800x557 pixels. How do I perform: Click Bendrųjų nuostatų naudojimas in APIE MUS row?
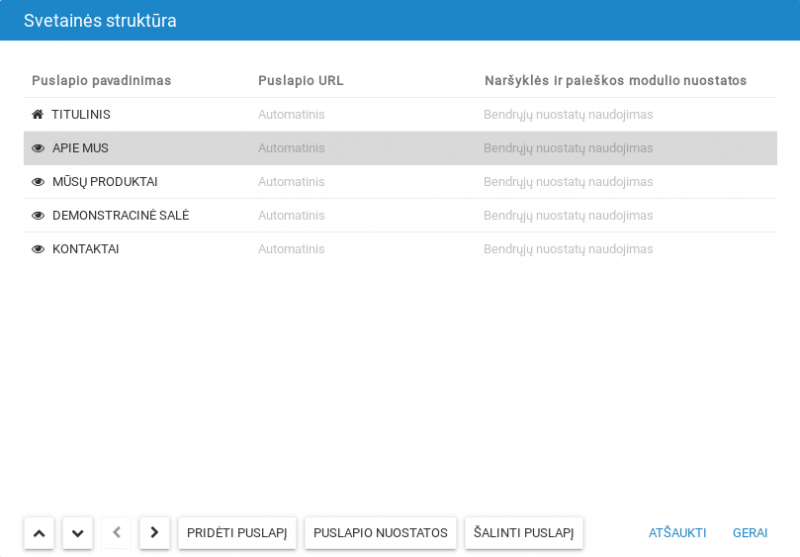(x=568, y=148)
